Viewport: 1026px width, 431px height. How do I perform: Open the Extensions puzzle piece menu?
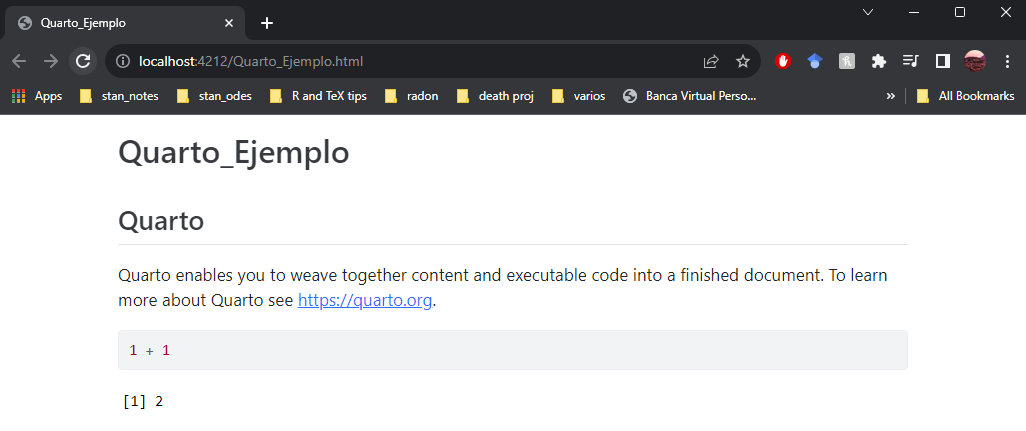(879, 61)
